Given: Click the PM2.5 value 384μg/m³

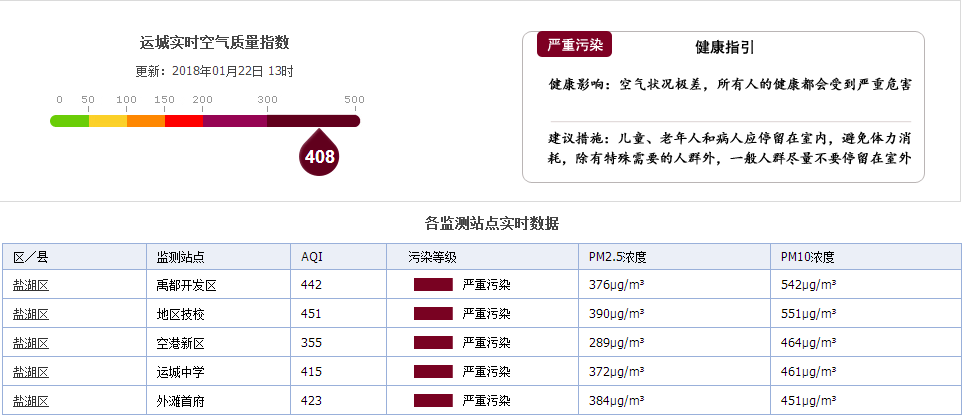Looking at the screenshot, I should coord(616,402).
